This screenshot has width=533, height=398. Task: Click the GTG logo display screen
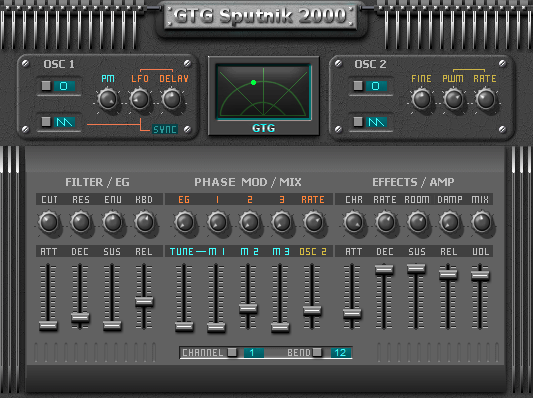263,92
